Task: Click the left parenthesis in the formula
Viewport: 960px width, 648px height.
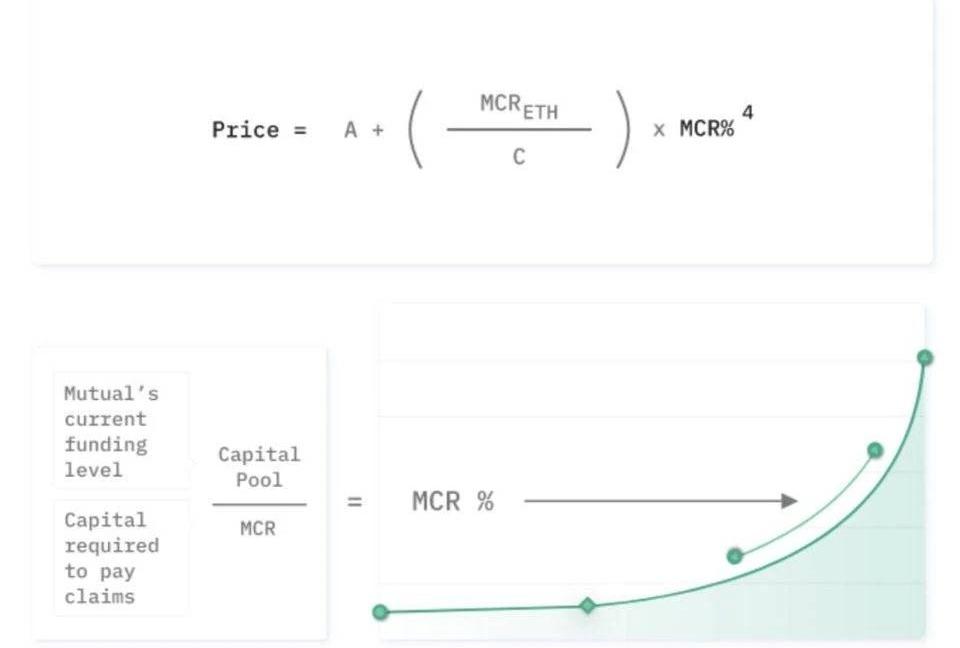Action: pyautogui.click(x=415, y=129)
